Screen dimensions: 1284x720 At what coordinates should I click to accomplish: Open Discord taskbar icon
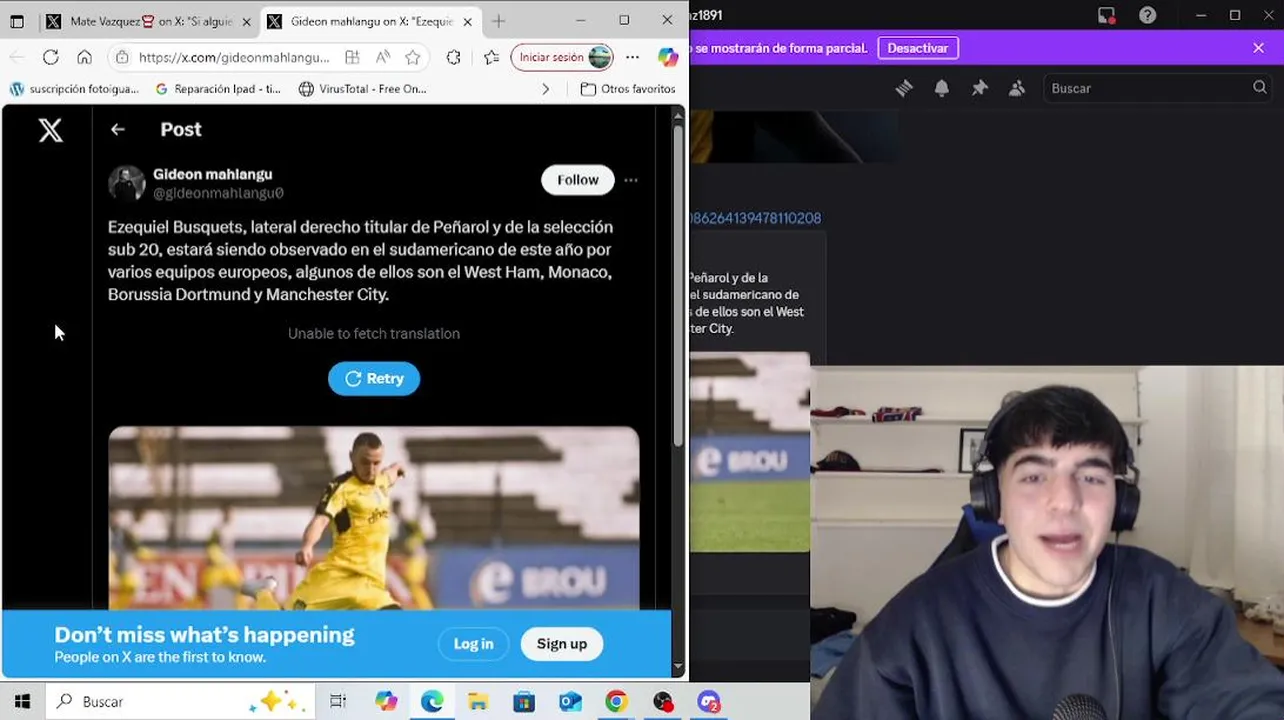click(x=709, y=702)
